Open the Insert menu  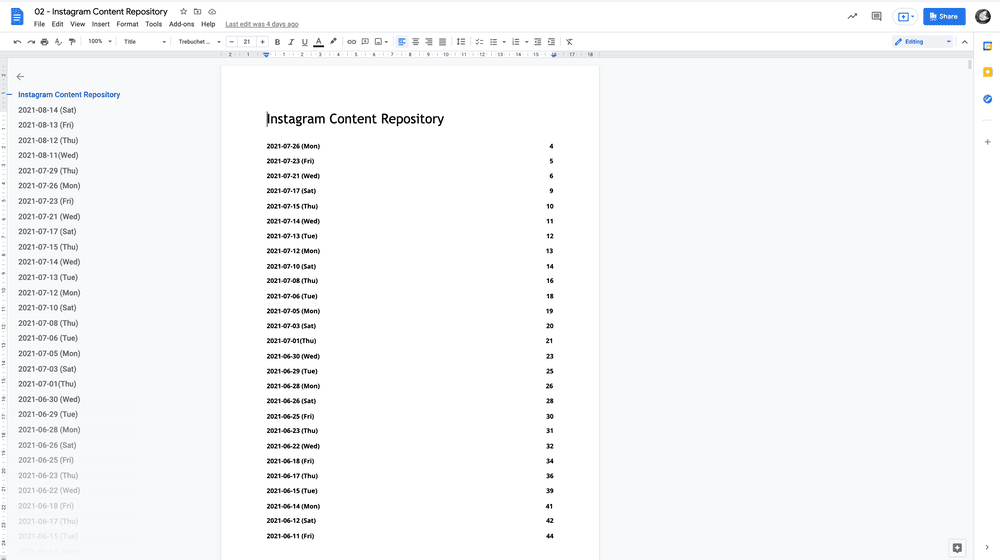(x=100, y=24)
